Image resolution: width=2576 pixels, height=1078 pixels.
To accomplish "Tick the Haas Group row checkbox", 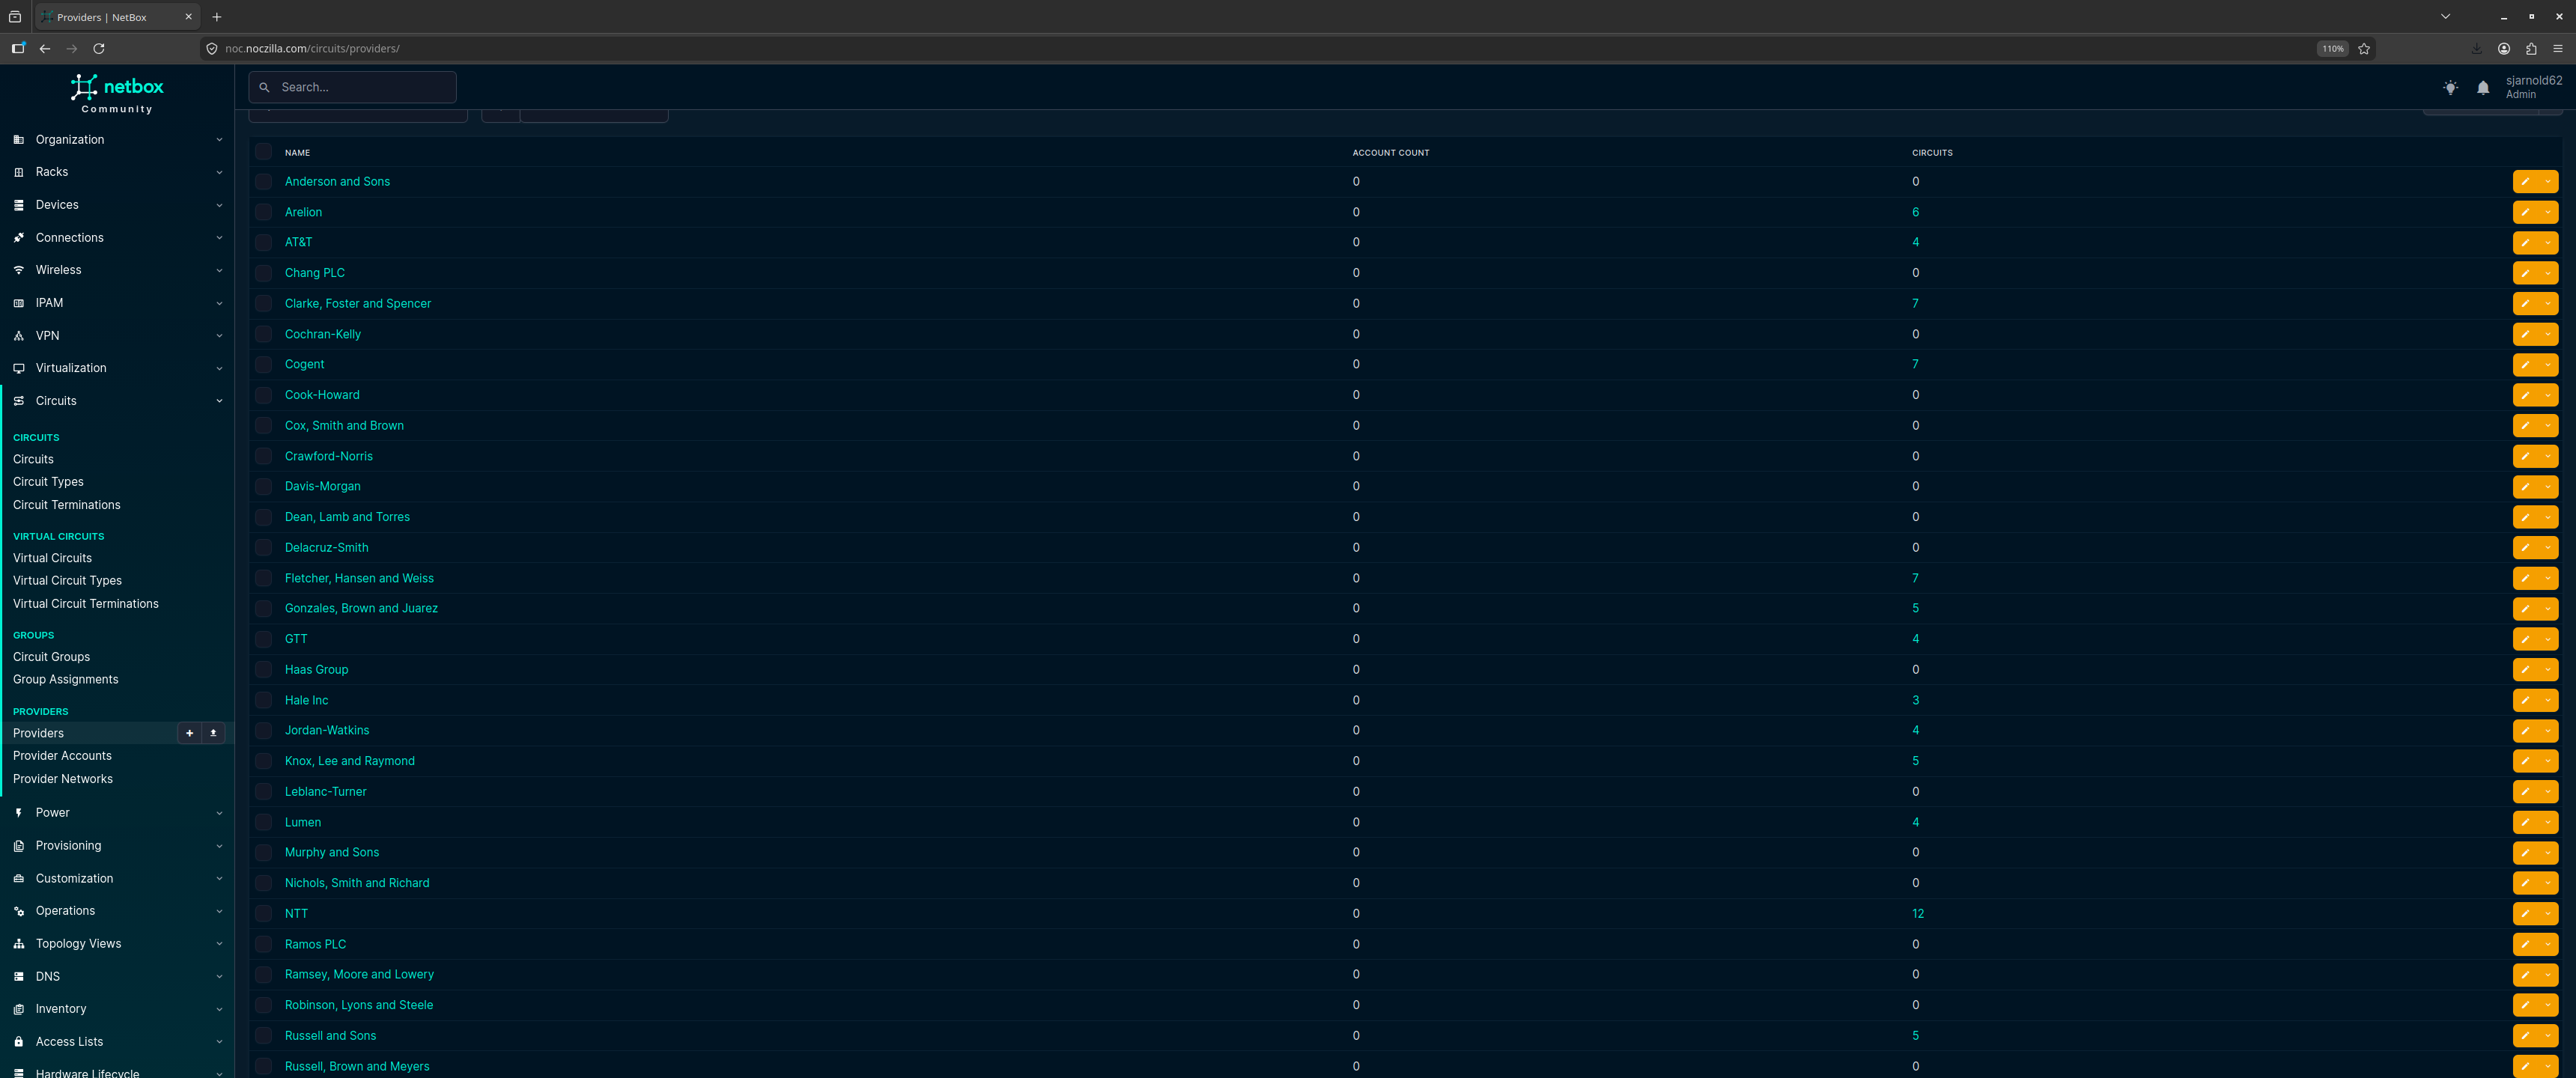I will tap(263, 670).
